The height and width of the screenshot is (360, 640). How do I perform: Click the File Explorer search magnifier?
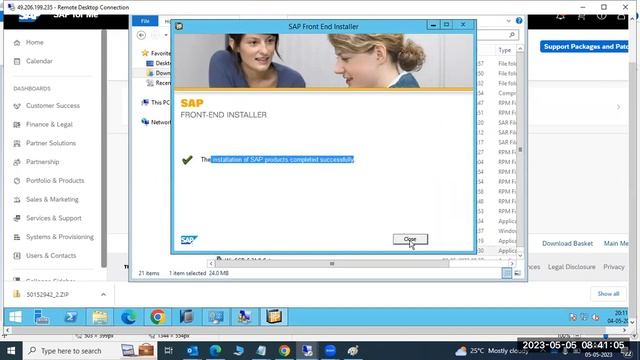point(512,35)
